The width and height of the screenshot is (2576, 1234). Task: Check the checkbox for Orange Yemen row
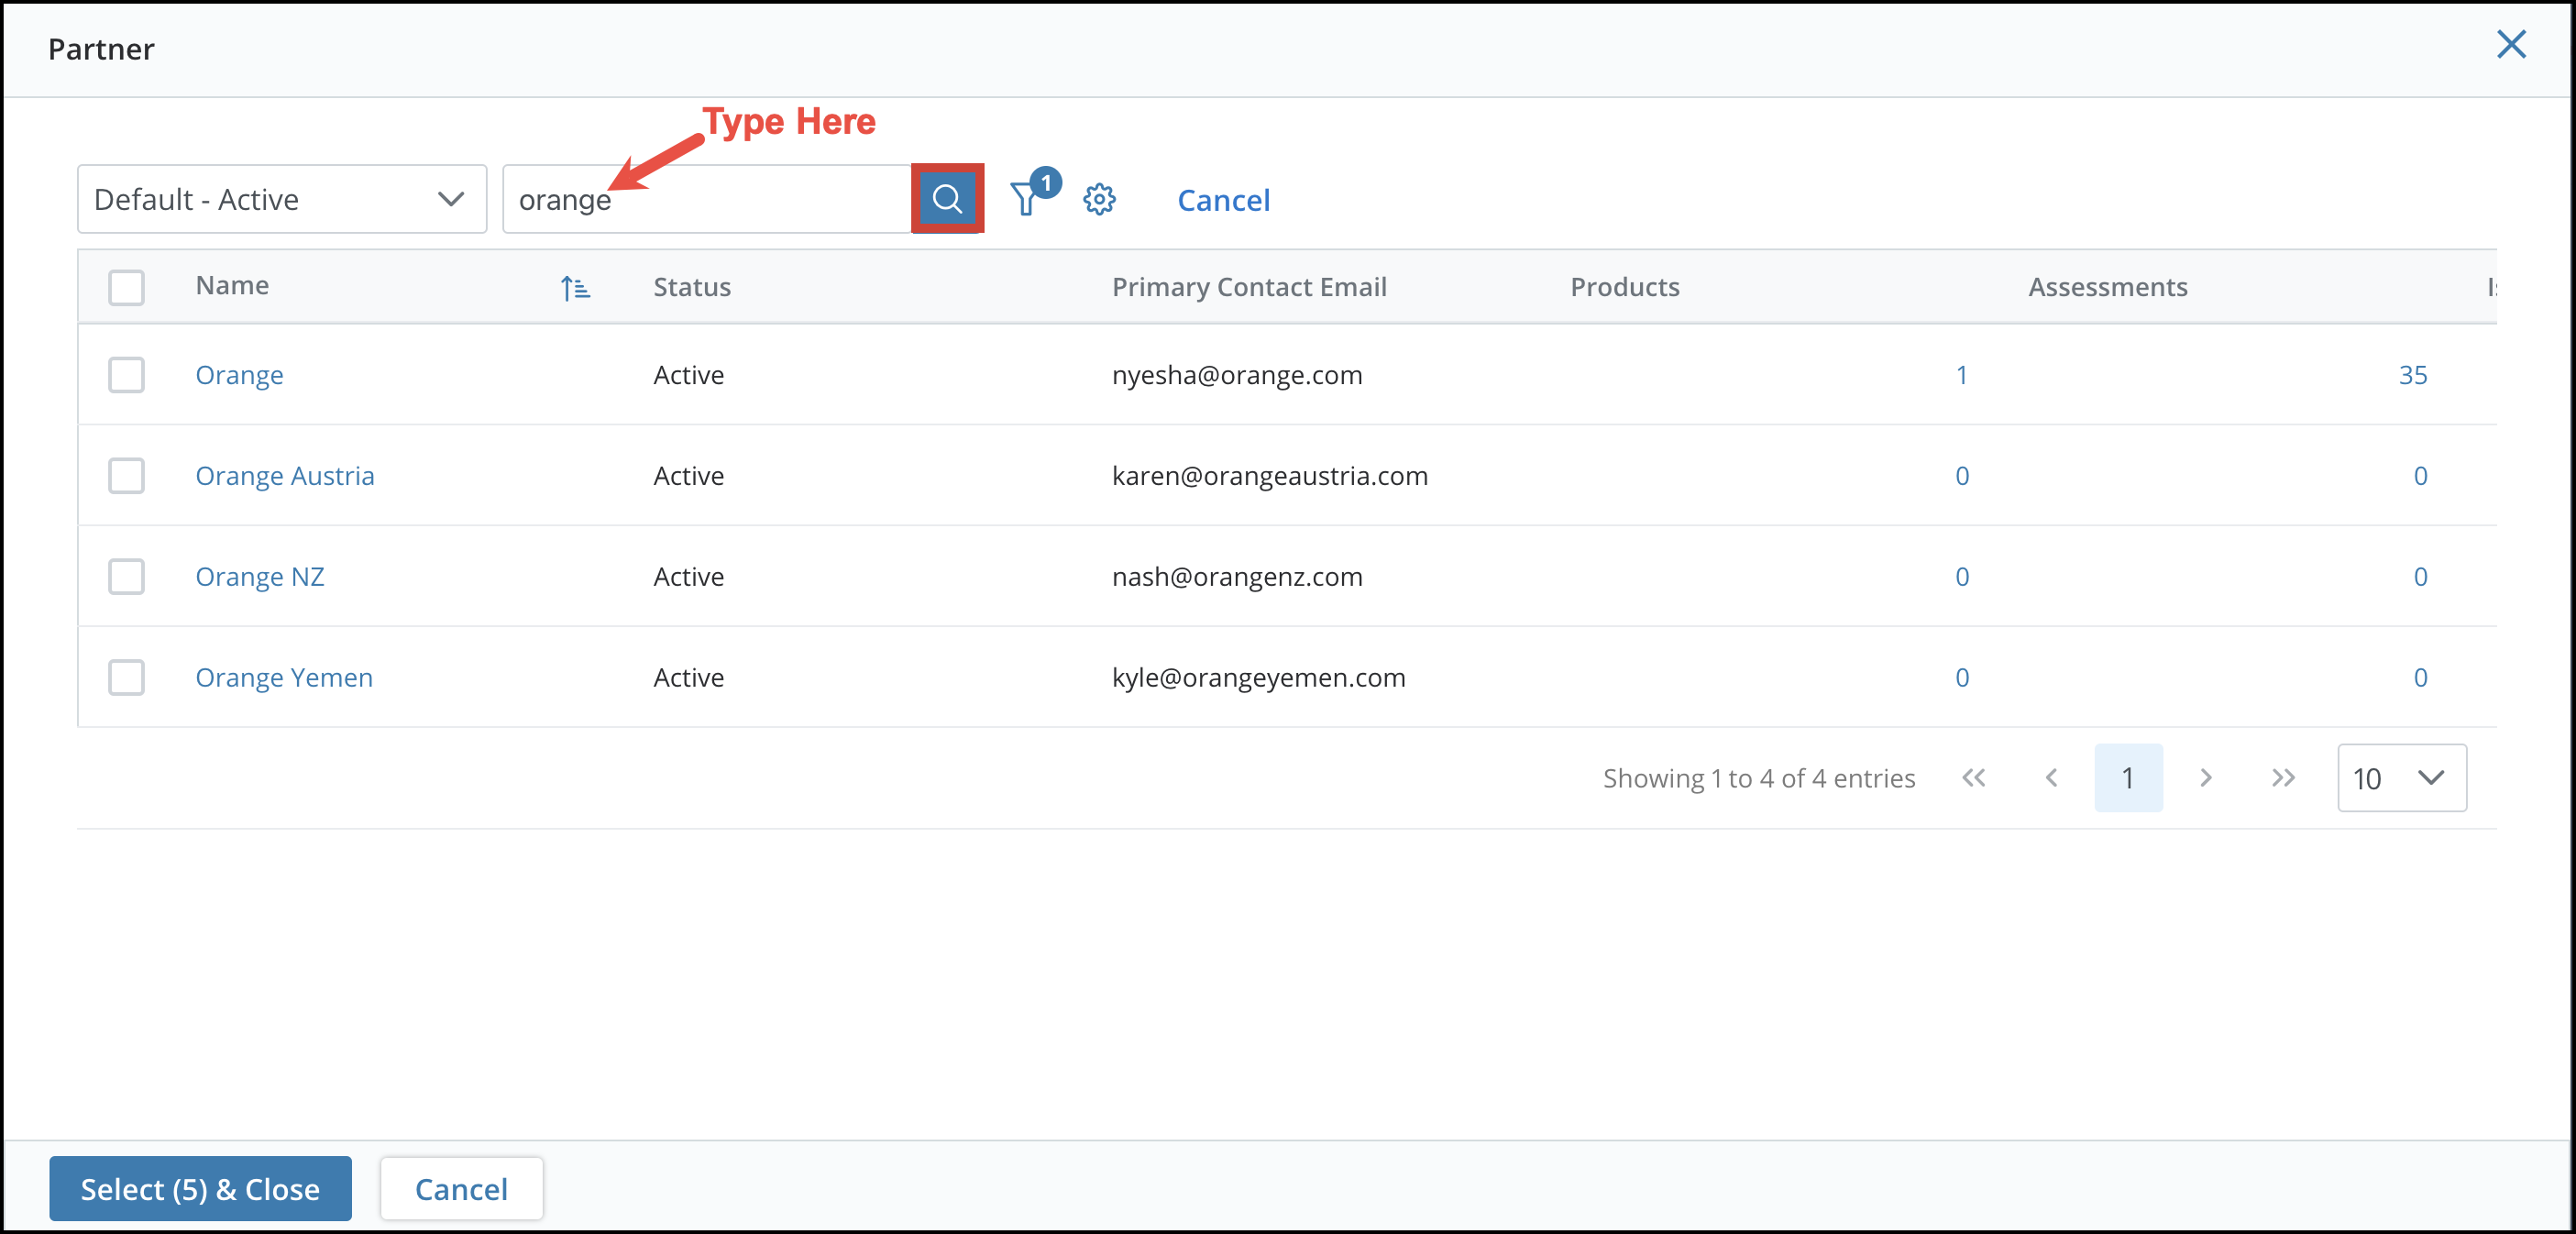click(127, 677)
